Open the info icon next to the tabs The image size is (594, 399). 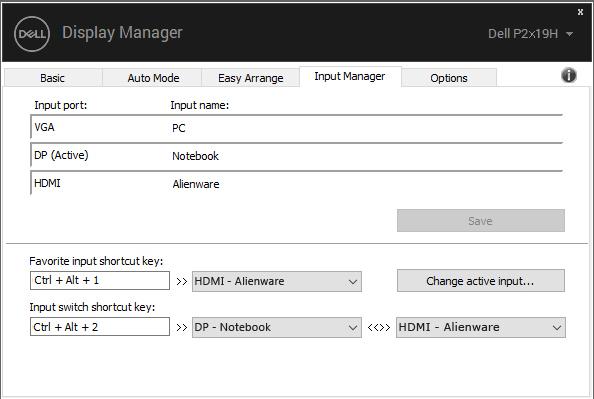569,75
